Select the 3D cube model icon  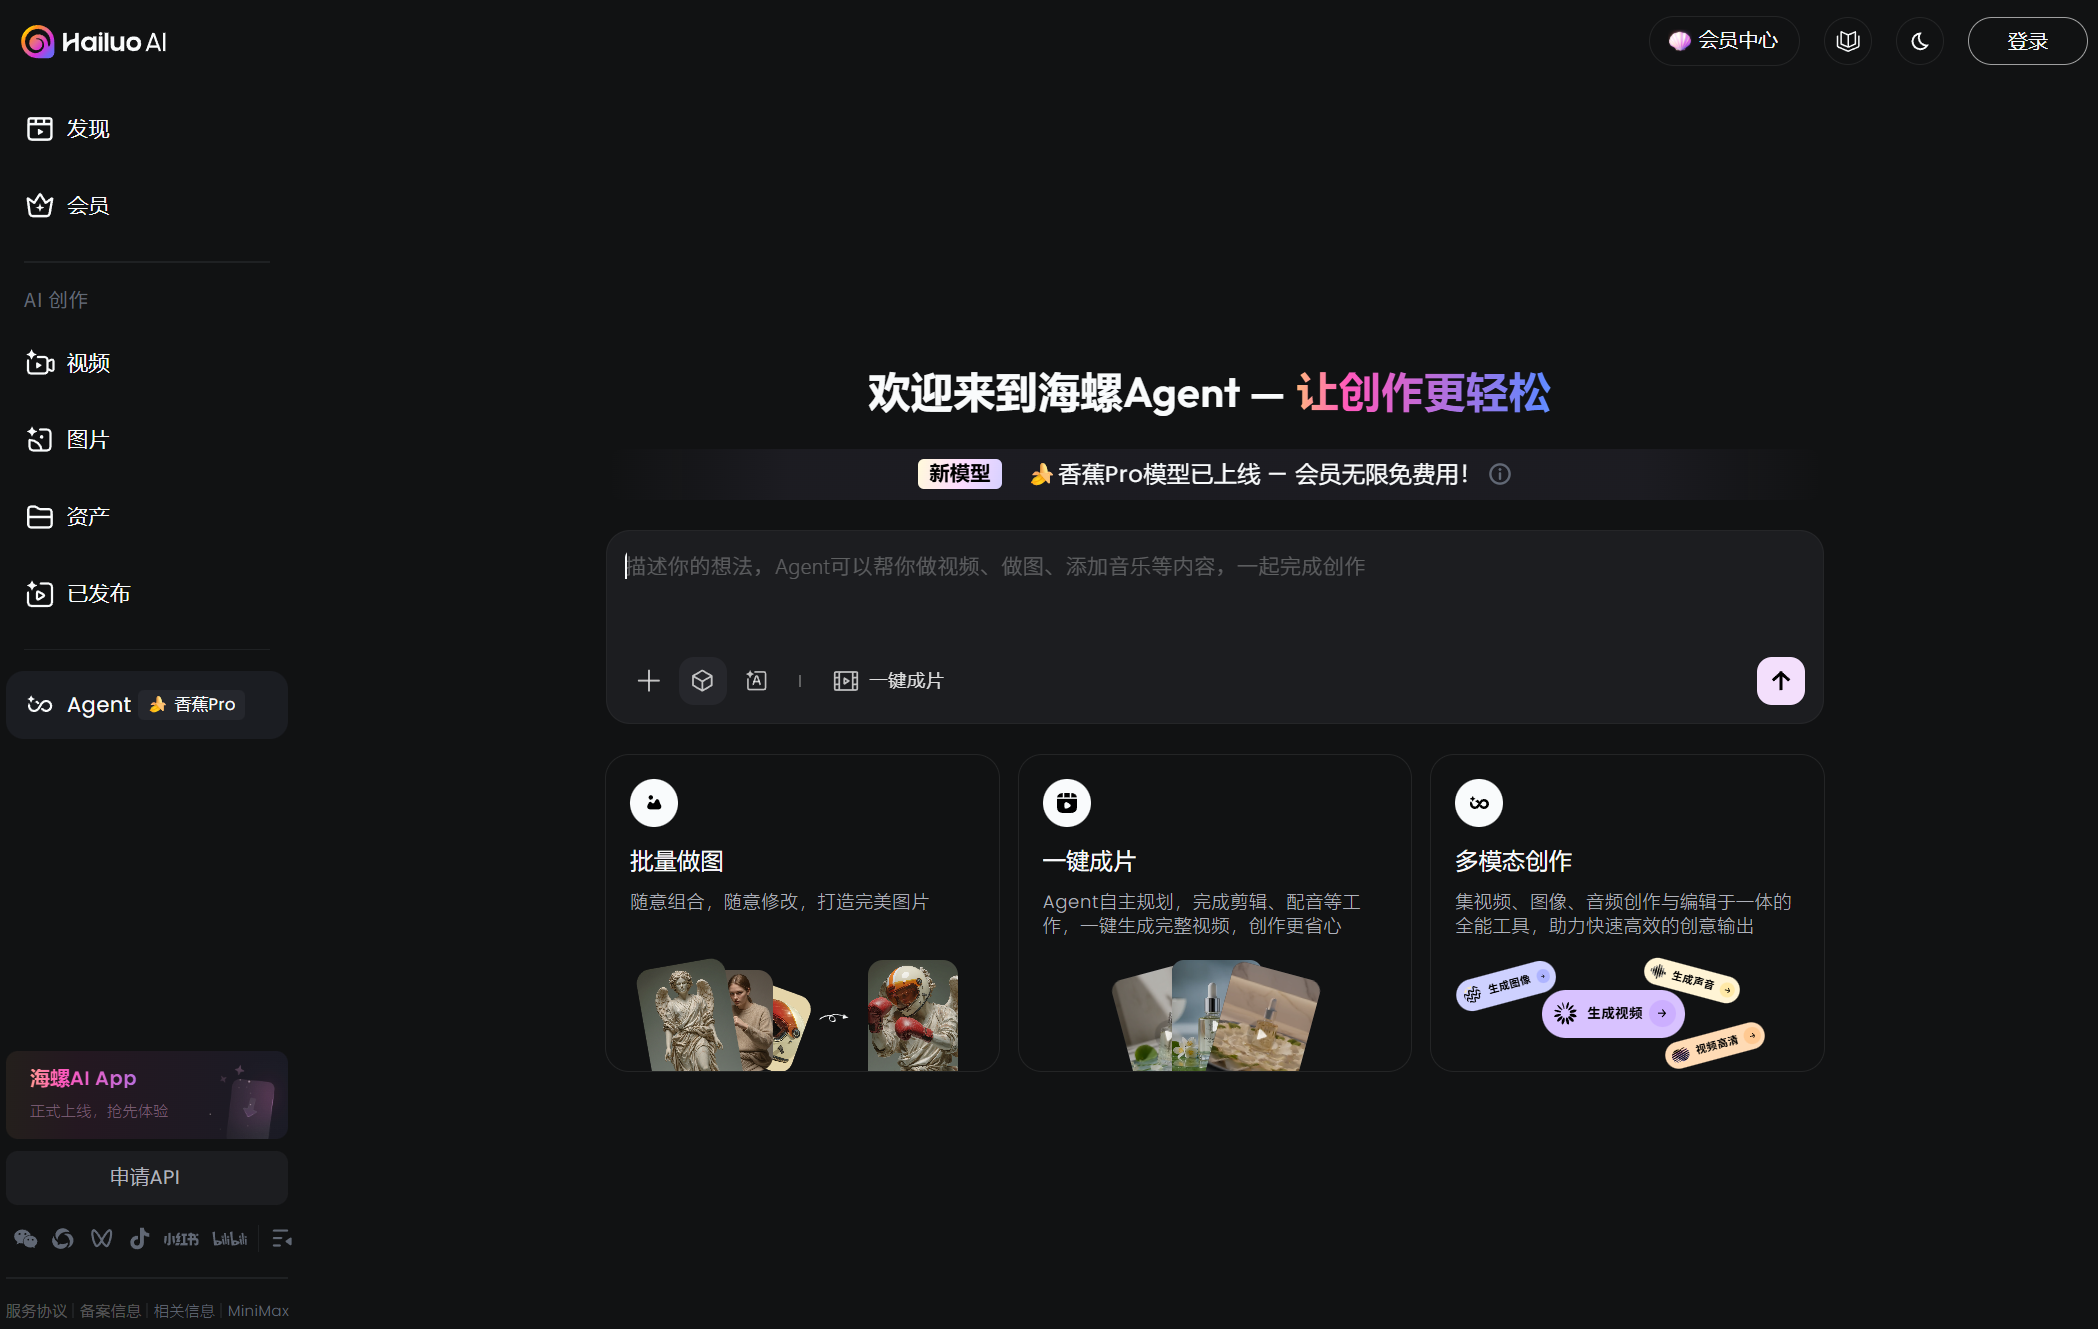[x=702, y=681]
